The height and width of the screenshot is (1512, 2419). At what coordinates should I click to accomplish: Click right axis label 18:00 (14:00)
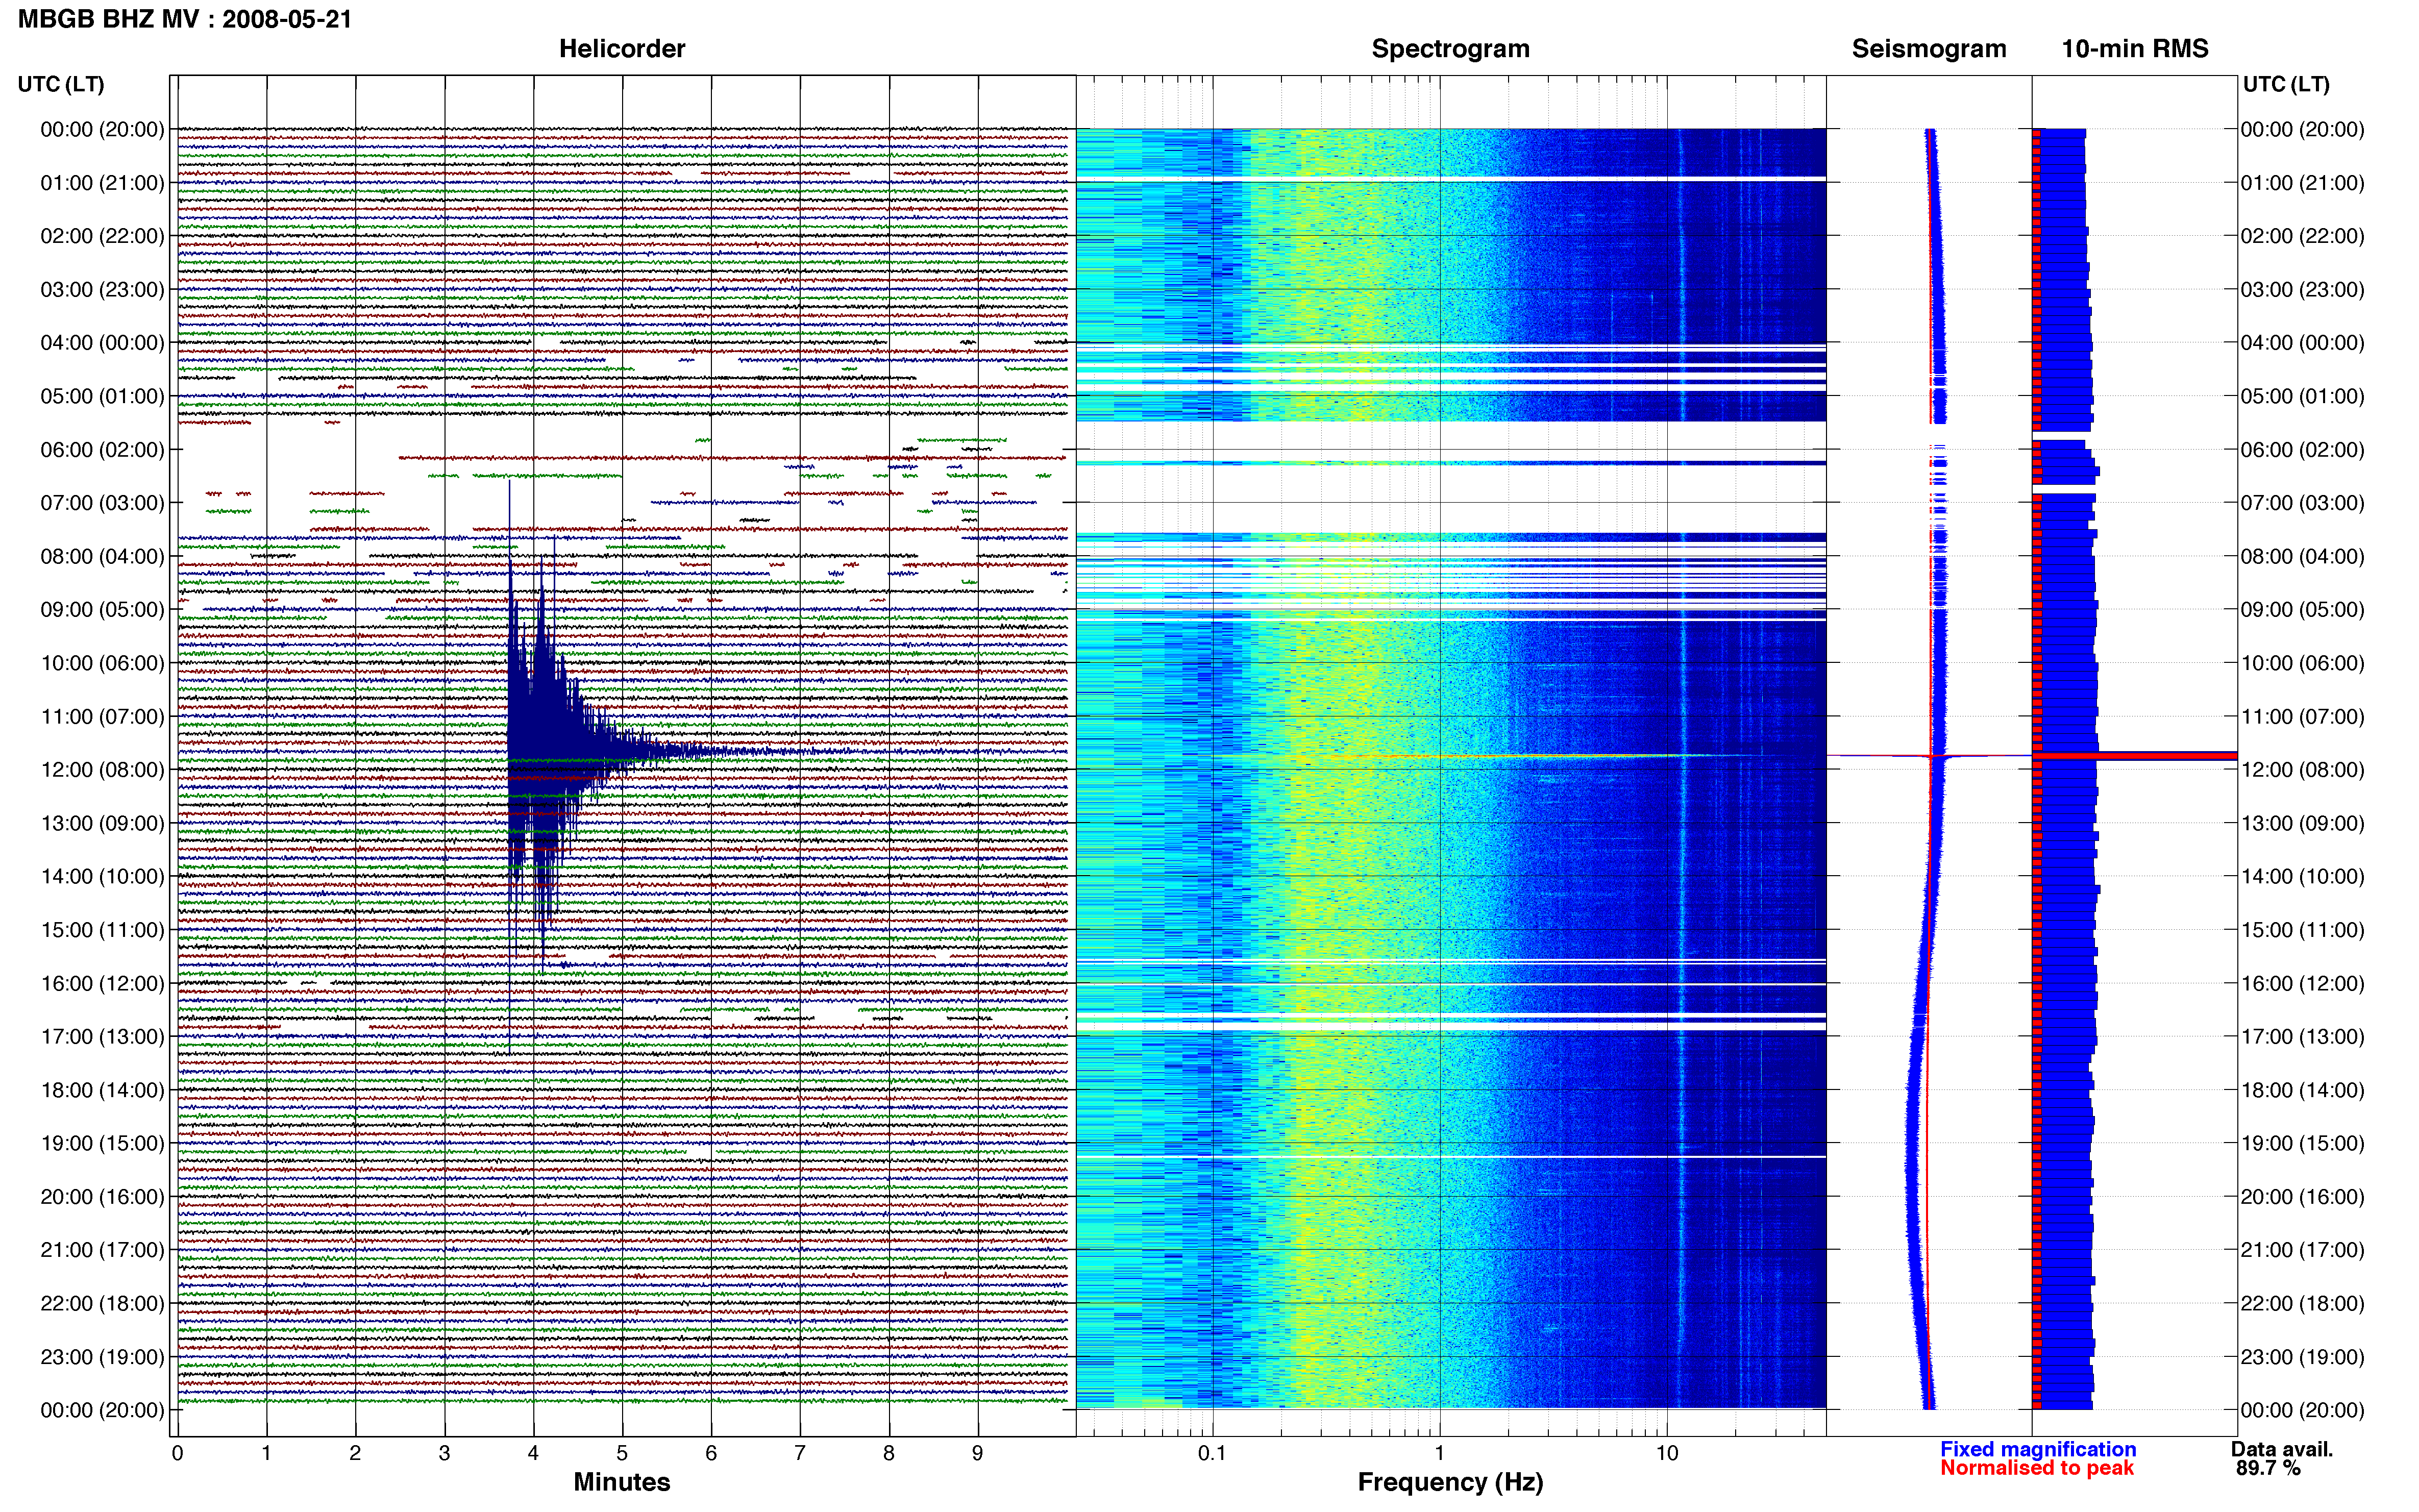[2302, 1090]
